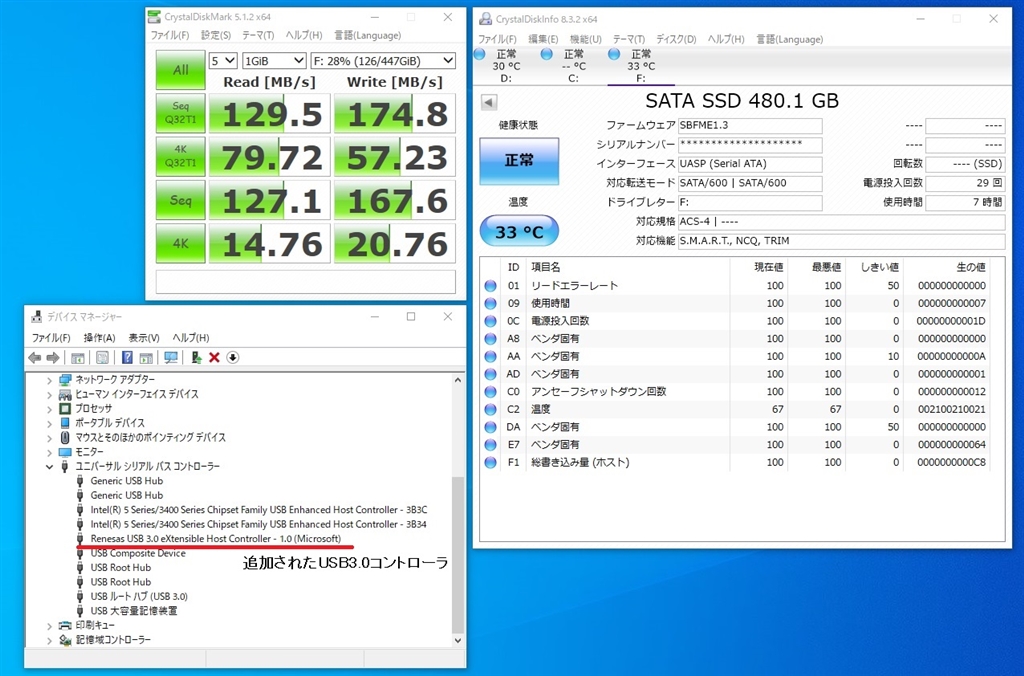
Task: Open 機能(U) menu in CrystalDiskInfo
Action: pyautogui.click(x=586, y=39)
